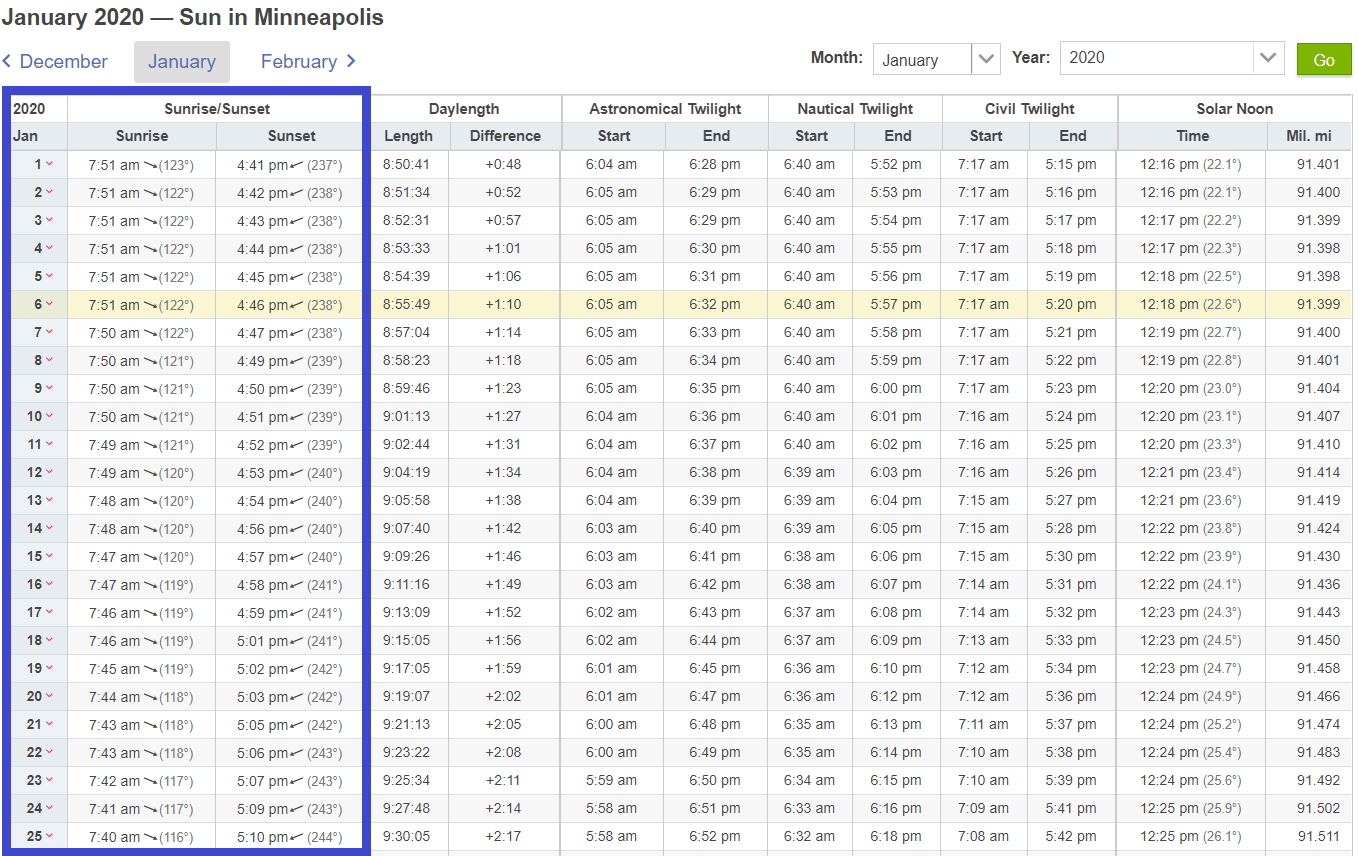Viewport: 1358px width, 856px height.
Task: Click the sunrise arrow icon for January 11
Action: (150, 445)
